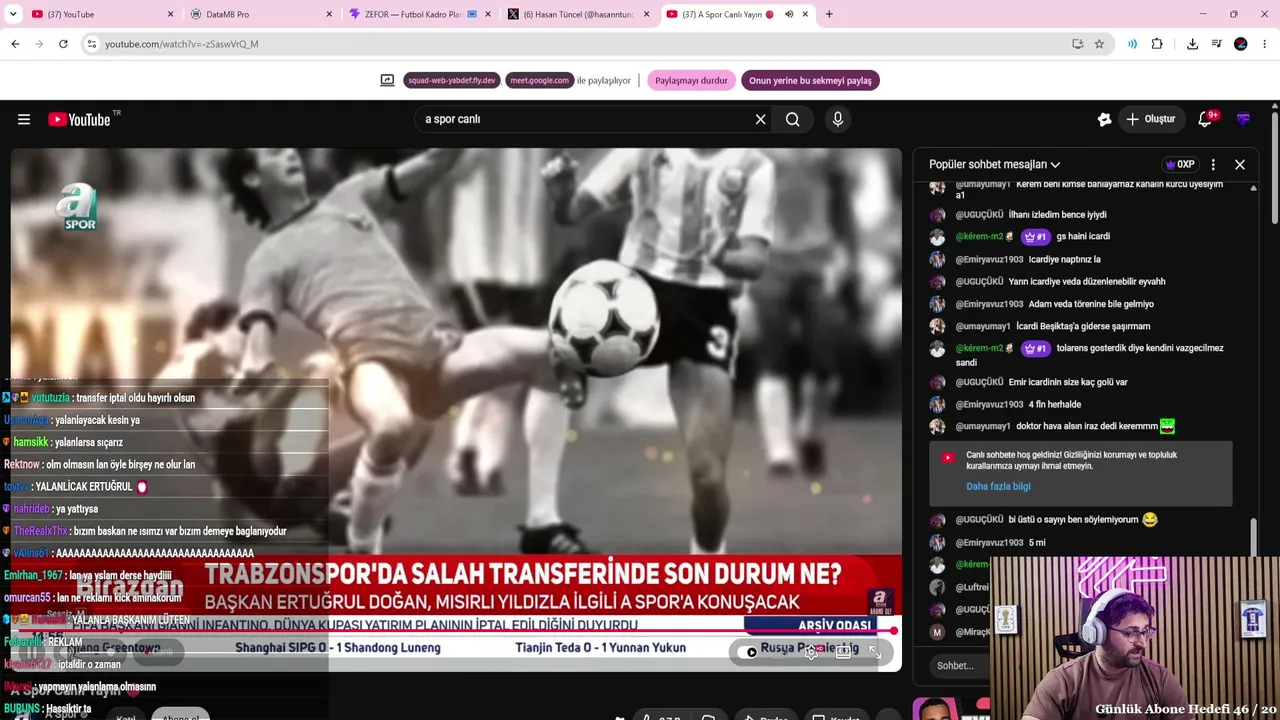The width and height of the screenshot is (1280, 720).
Task: Open a new browser tab
Action: pos(829,14)
